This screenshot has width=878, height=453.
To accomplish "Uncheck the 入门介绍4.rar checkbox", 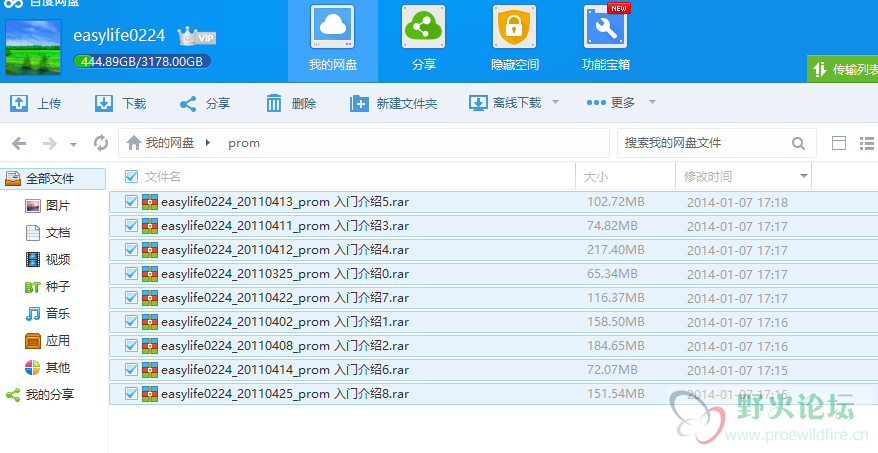I will click(x=131, y=250).
